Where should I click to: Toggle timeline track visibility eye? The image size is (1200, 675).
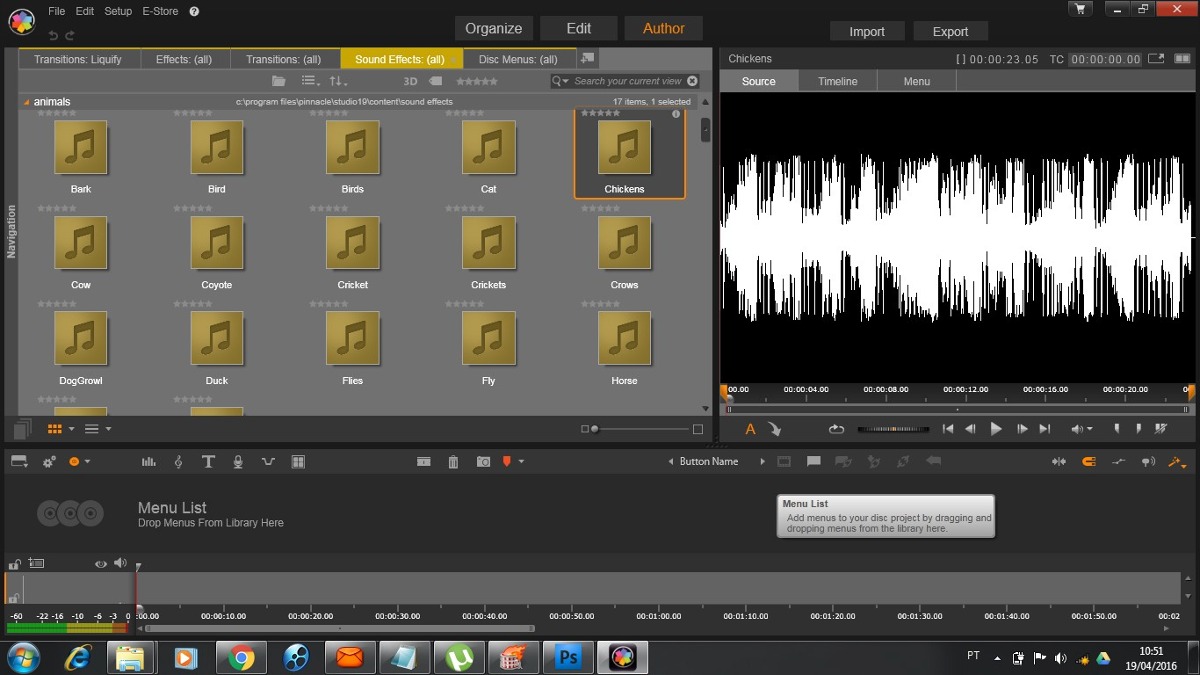[101, 564]
